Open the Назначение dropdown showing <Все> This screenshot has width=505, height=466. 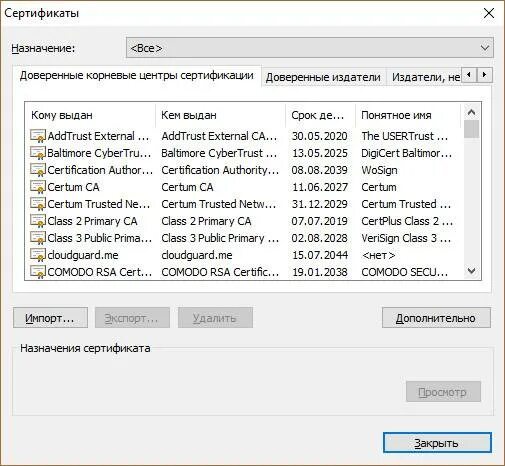pos(310,48)
